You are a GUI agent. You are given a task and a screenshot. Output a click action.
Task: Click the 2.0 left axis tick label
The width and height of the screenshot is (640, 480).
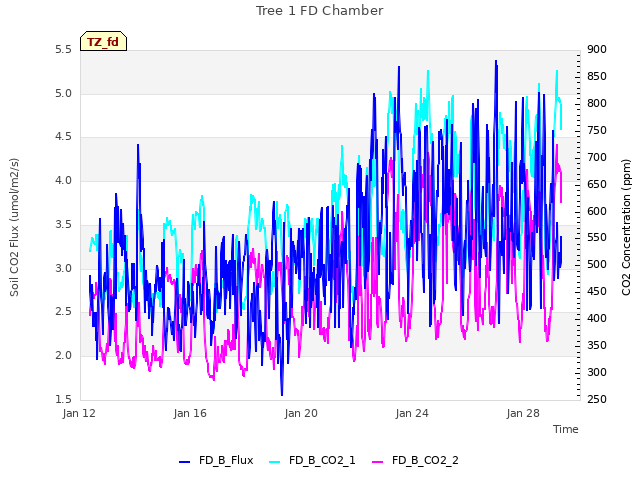(63, 355)
